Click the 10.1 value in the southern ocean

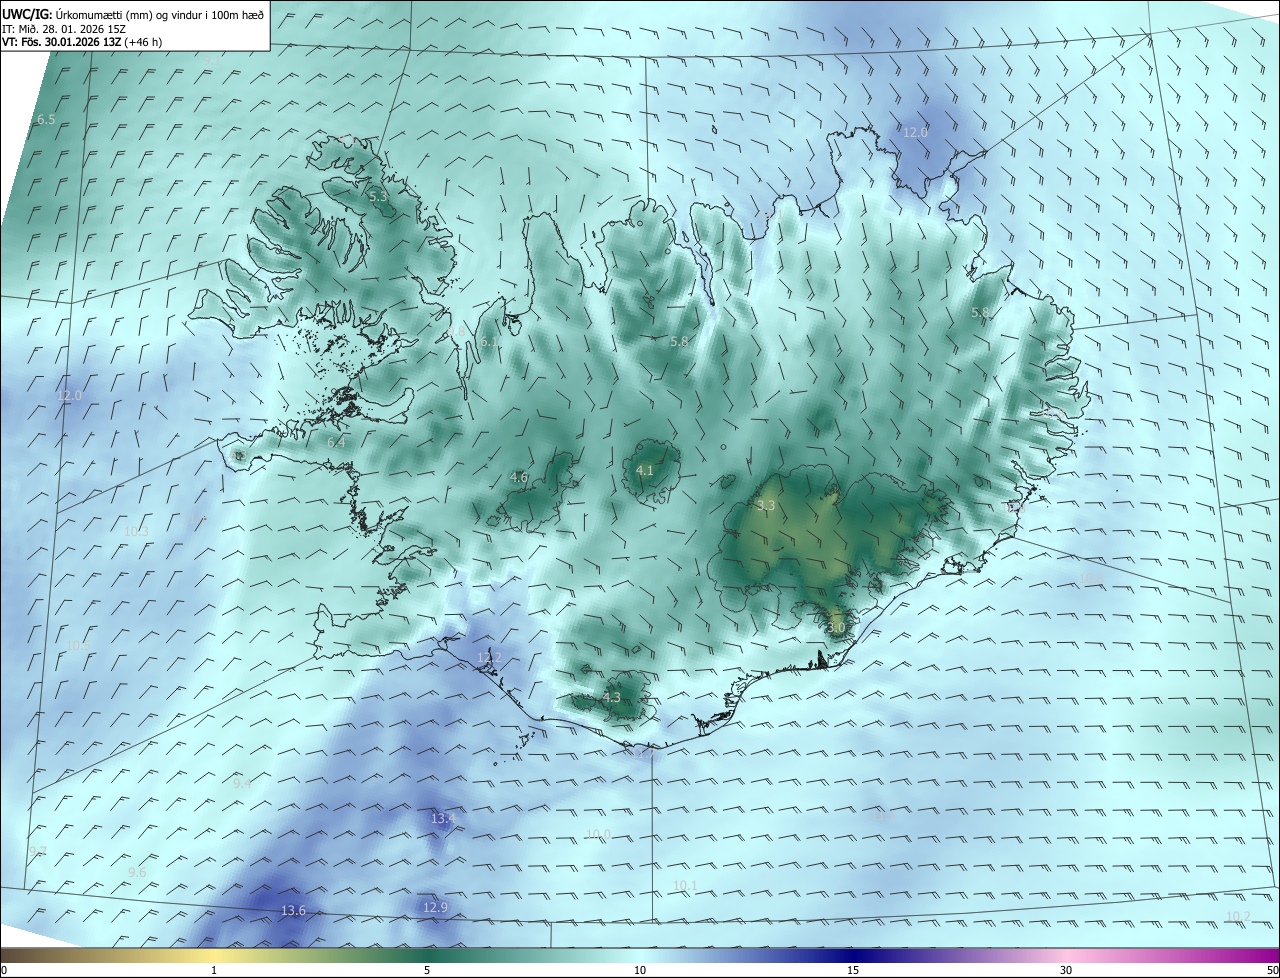685,885
